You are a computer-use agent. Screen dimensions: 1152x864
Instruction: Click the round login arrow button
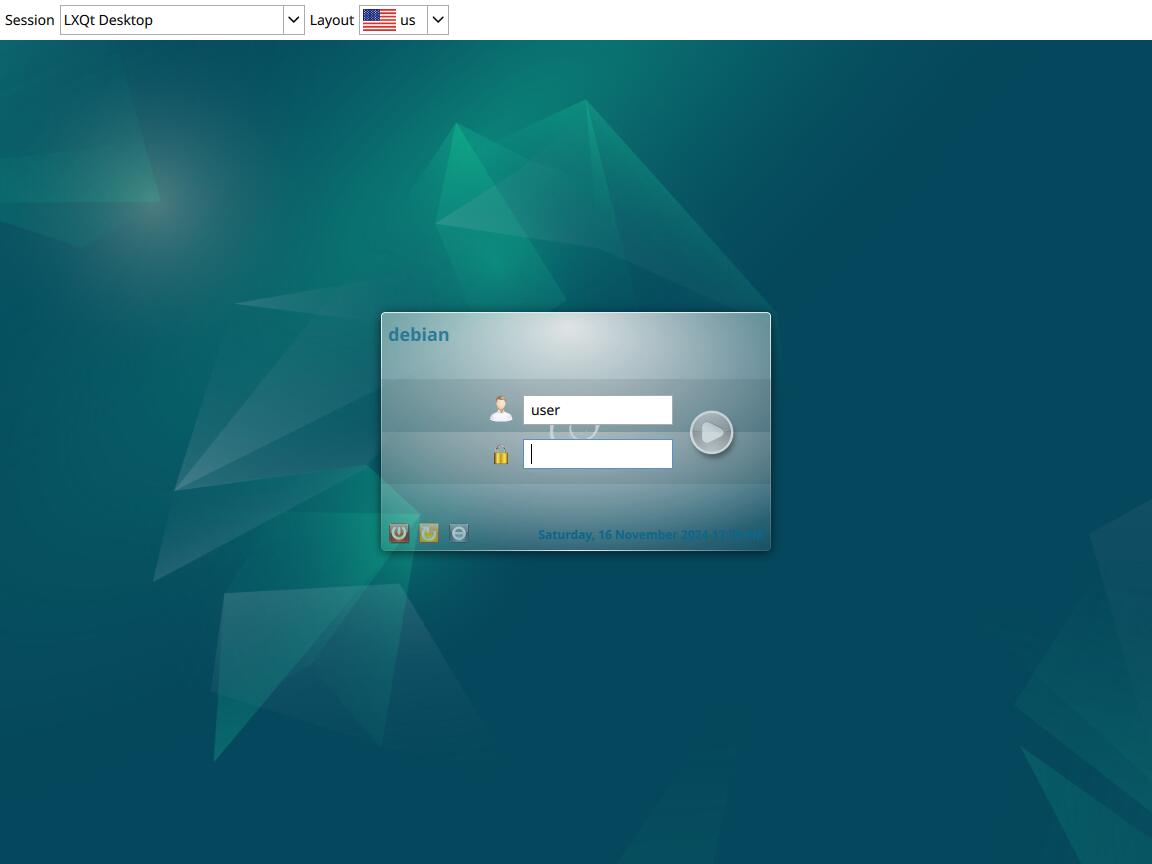coord(711,433)
